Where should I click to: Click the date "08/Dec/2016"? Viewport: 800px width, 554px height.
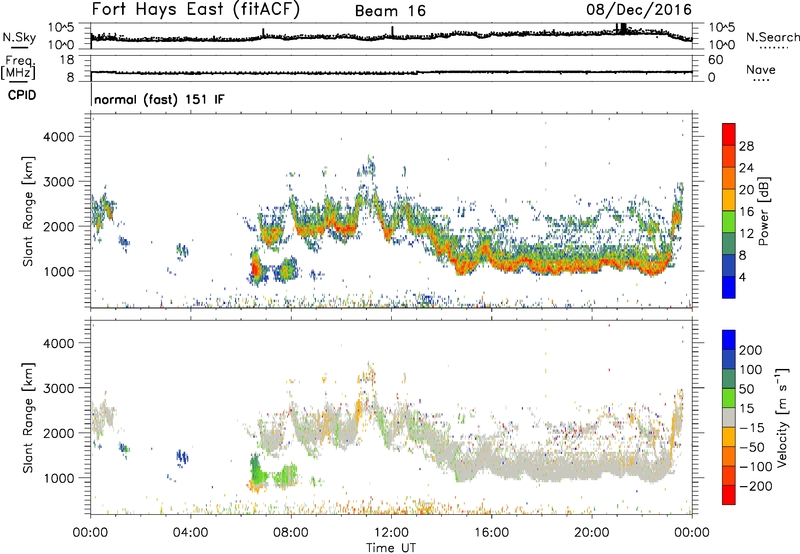639,9
